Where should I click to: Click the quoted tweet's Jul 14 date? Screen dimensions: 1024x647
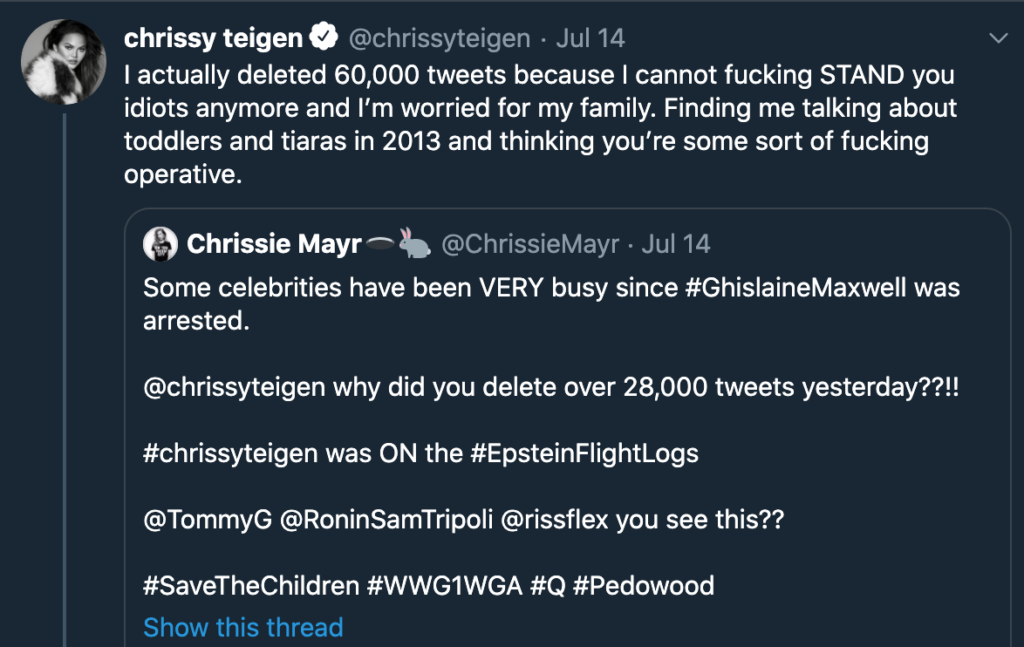675,244
